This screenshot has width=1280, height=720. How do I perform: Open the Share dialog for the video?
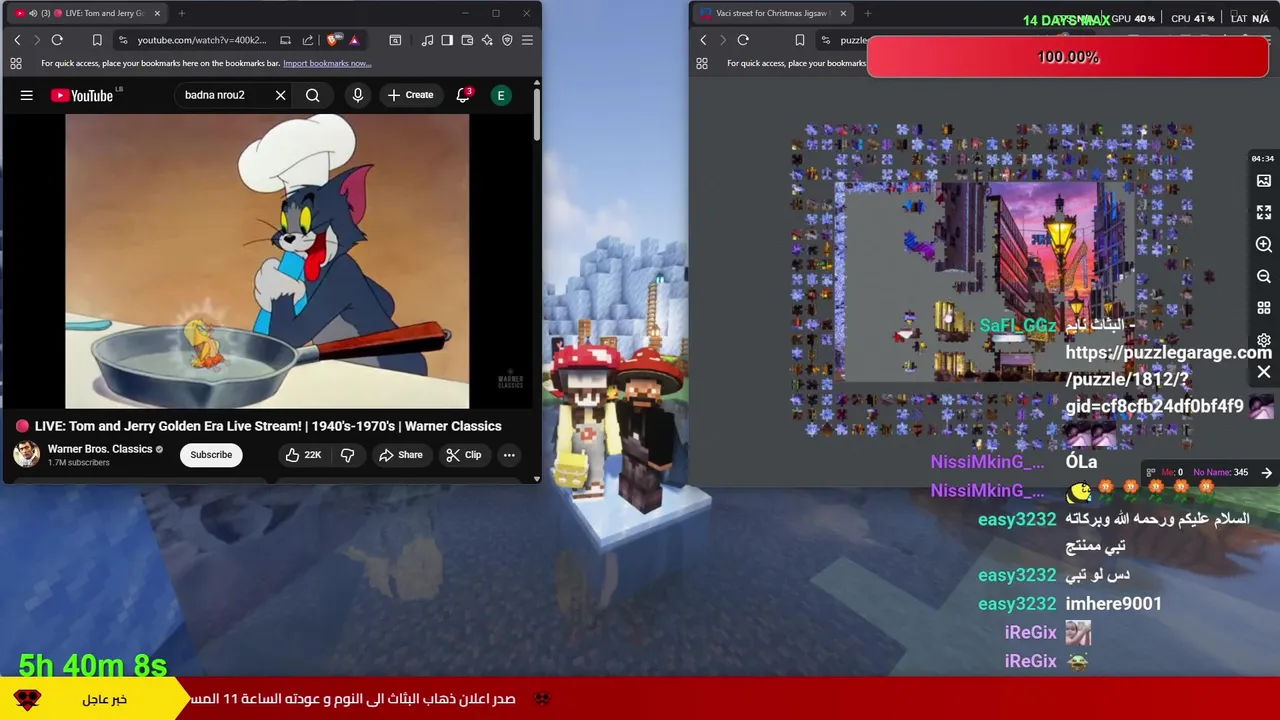click(x=400, y=455)
